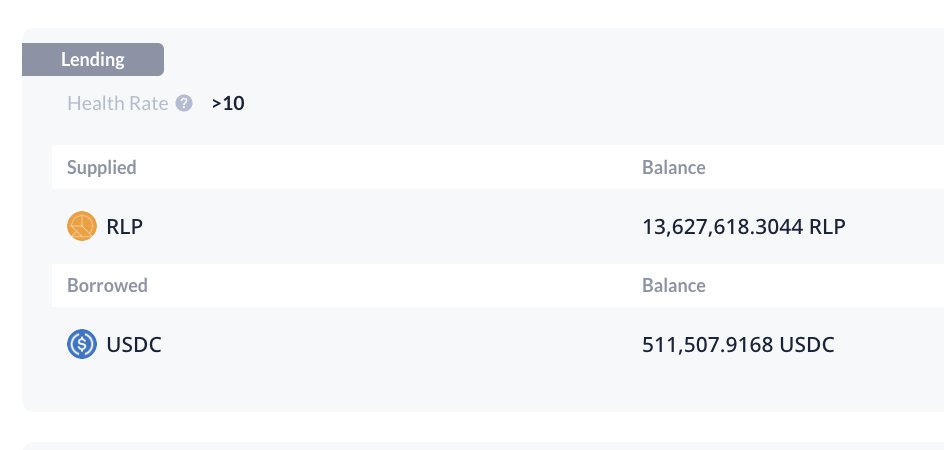Click the 13,627,618.3044 supplied amount
The width and height of the screenshot is (944, 450).
click(723, 226)
